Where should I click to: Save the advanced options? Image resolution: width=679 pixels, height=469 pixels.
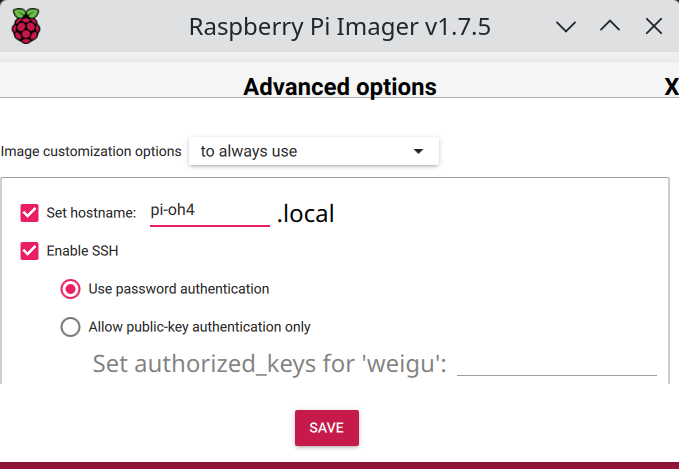(x=327, y=428)
